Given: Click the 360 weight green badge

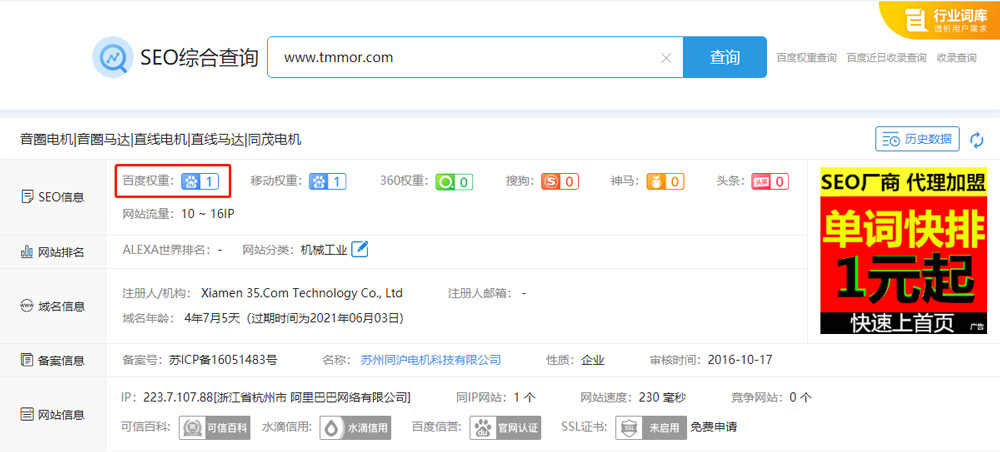Looking at the screenshot, I should [x=453, y=181].
